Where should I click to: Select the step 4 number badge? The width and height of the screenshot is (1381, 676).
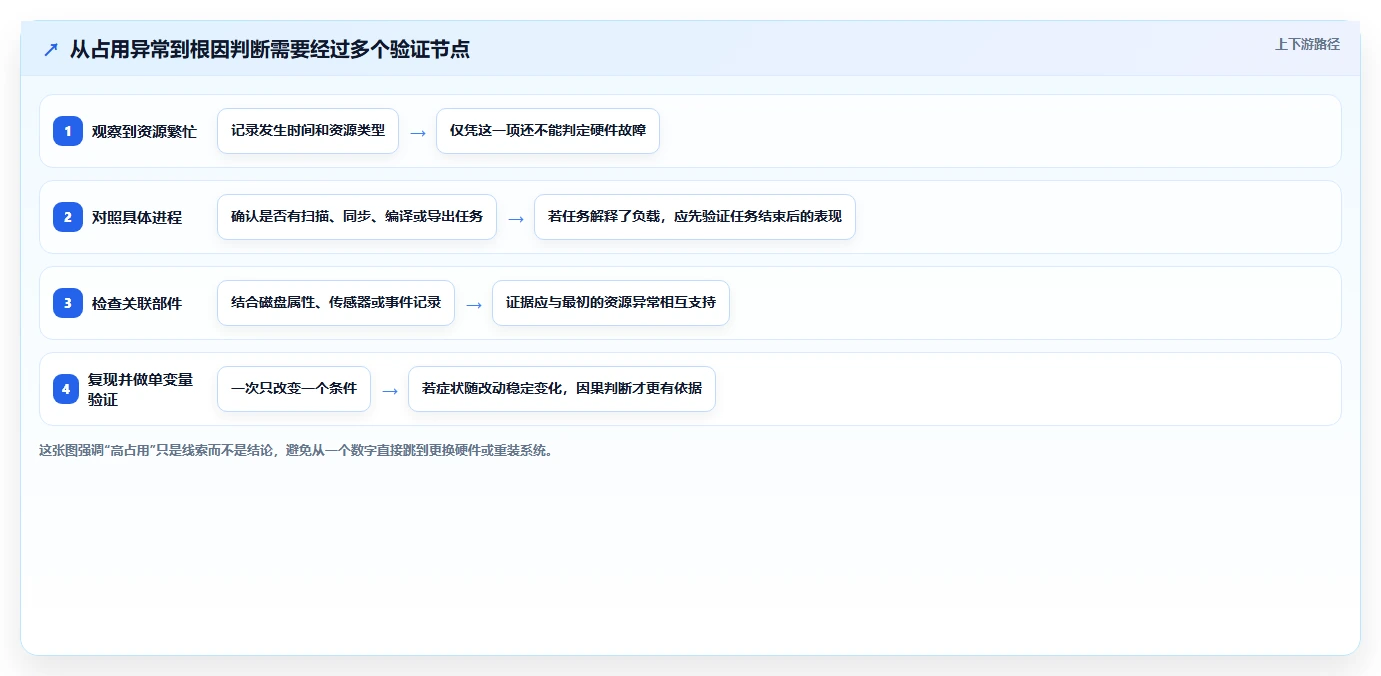pos(66,389)
